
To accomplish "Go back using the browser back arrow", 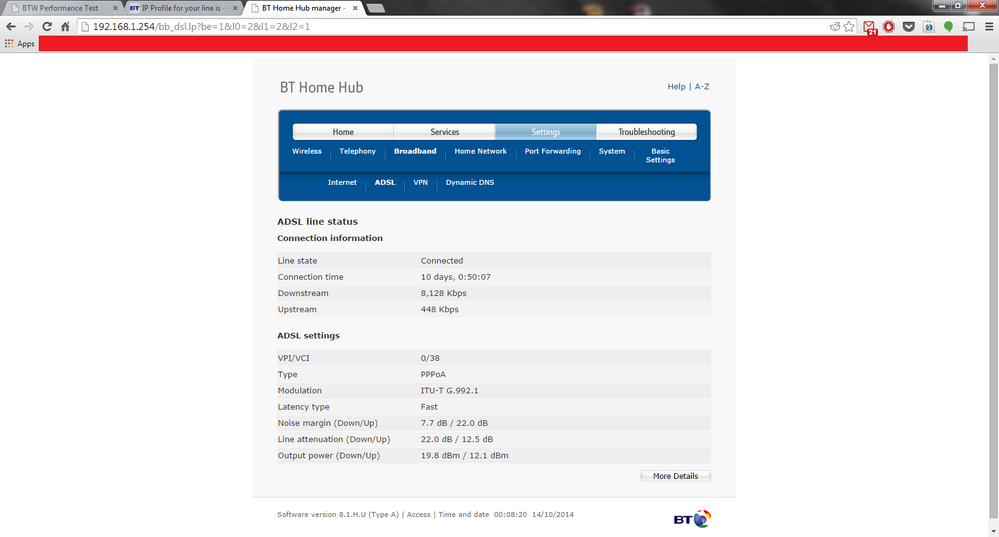I will click(x=11, y=27).
